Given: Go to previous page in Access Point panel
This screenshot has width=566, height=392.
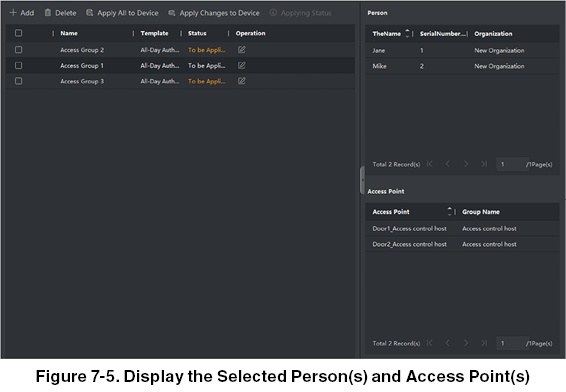Looking at the screenshot, I should 448,343.
